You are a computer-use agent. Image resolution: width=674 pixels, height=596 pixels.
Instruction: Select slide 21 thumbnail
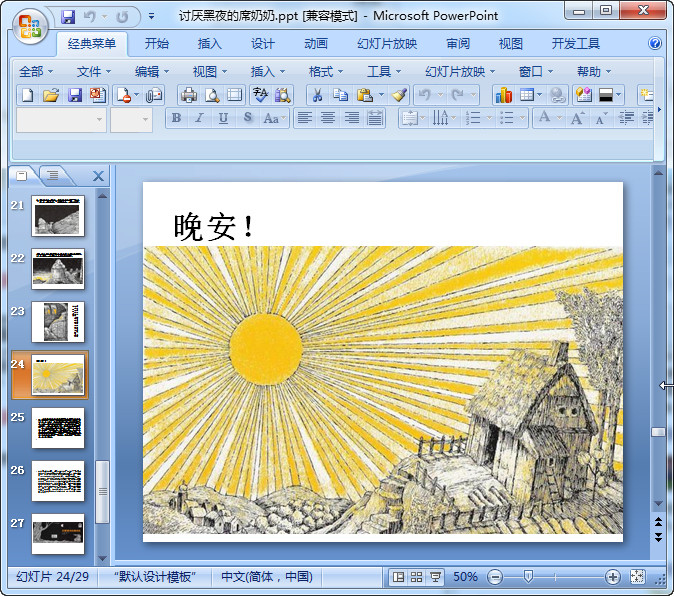pyautogui.click(x=58, y=216)
